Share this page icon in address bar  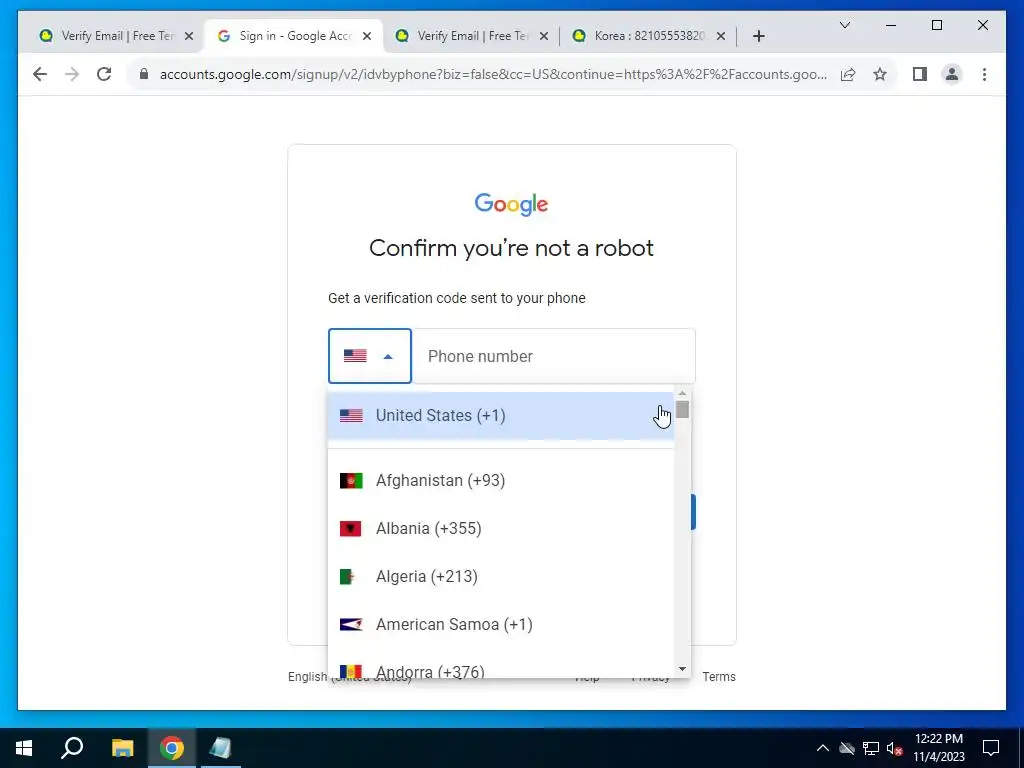click(848, 74)
